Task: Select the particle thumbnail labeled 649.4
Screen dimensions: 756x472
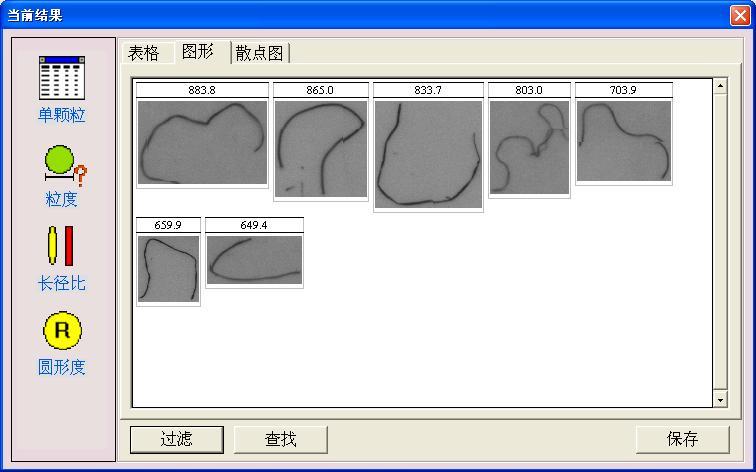Action: pyautogui.click(x=255, y=260)
